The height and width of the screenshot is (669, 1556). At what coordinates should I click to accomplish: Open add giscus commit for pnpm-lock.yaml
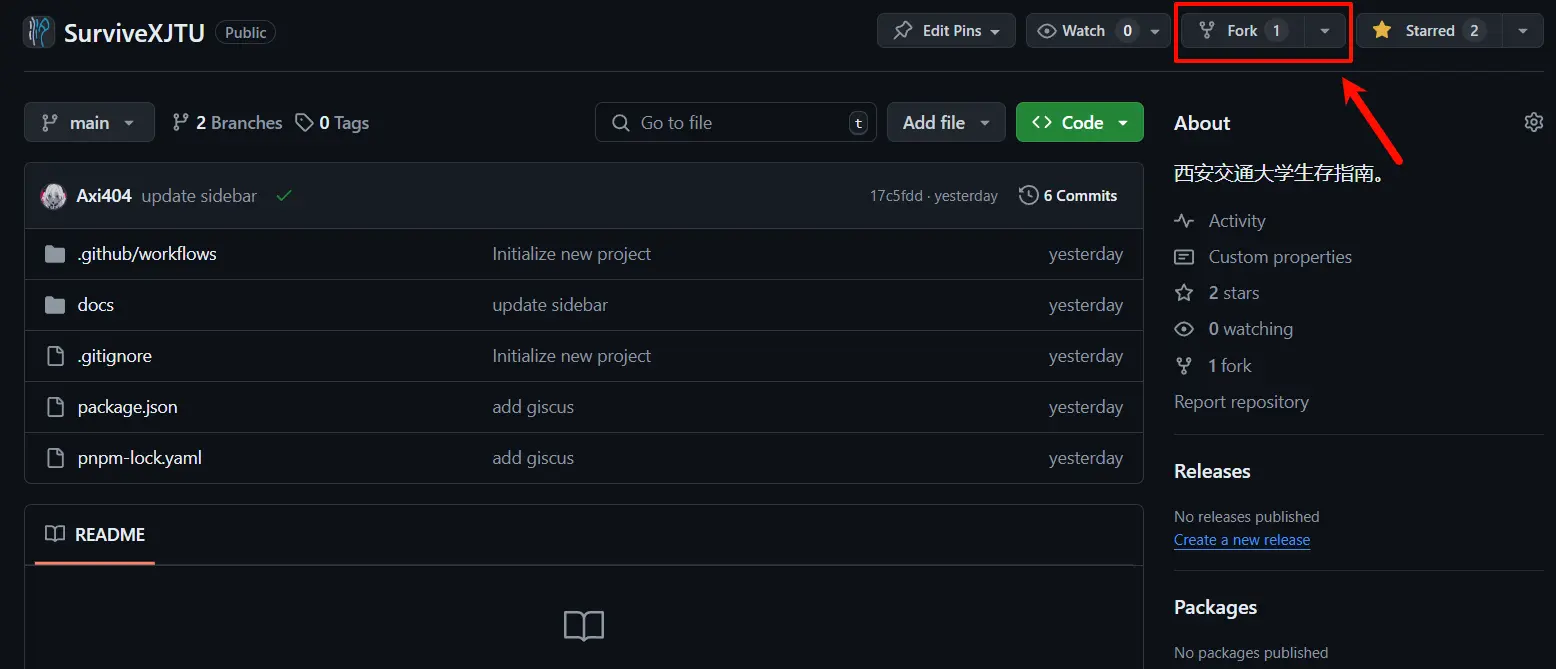point(533,458)
